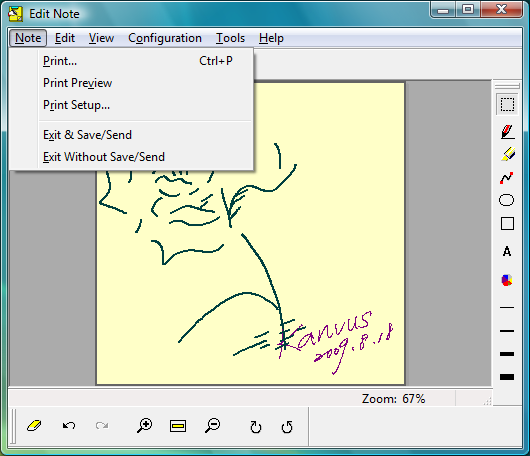Click the right toolbar's grip handle
Image resolution: width=530 pixels, height=456 pixels.
tap(507, 86)
